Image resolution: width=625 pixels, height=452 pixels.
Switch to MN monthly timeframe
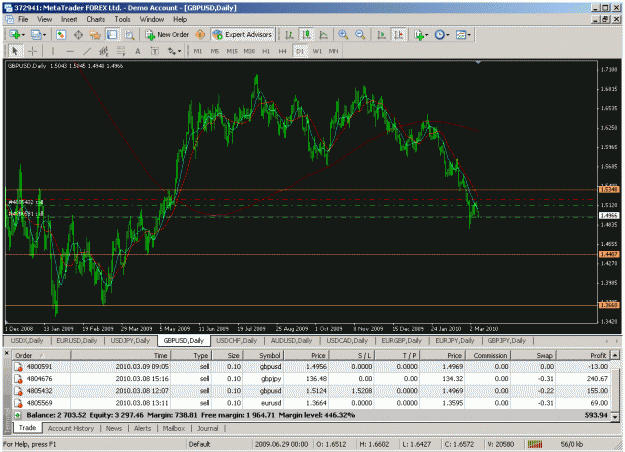334,51
